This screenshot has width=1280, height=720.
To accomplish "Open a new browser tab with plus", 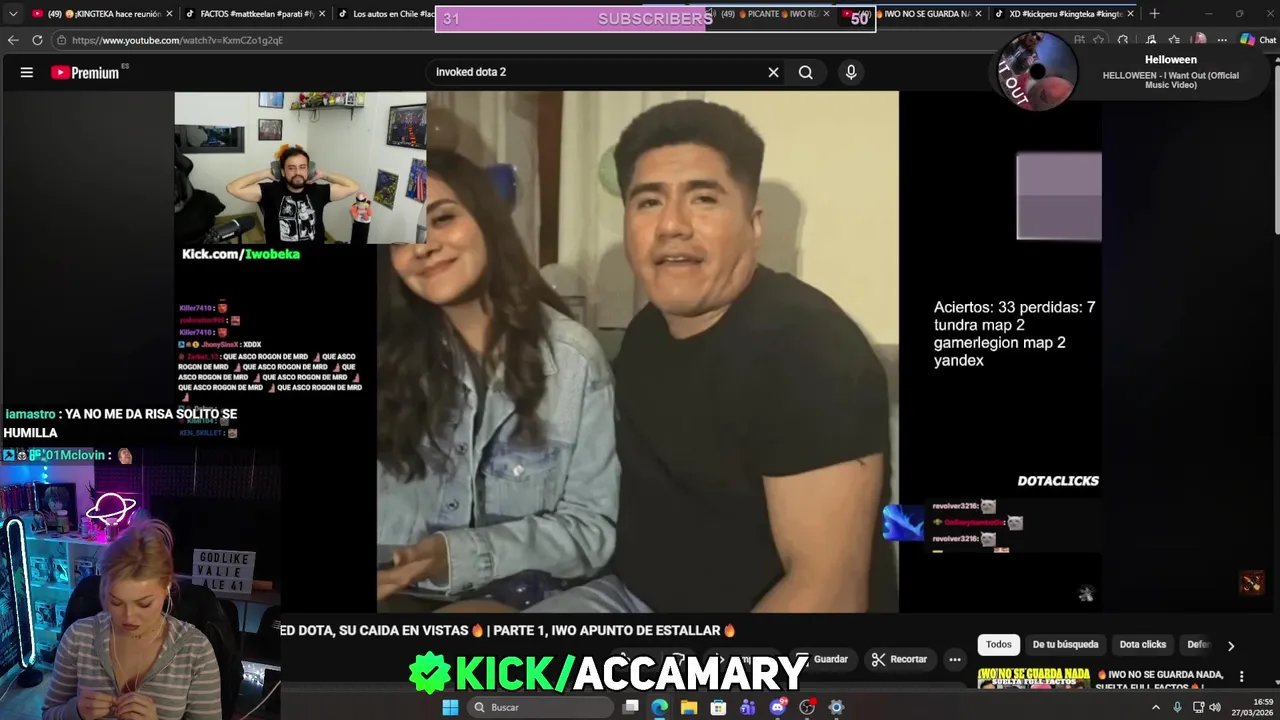I will click(x=1154, y=14).
